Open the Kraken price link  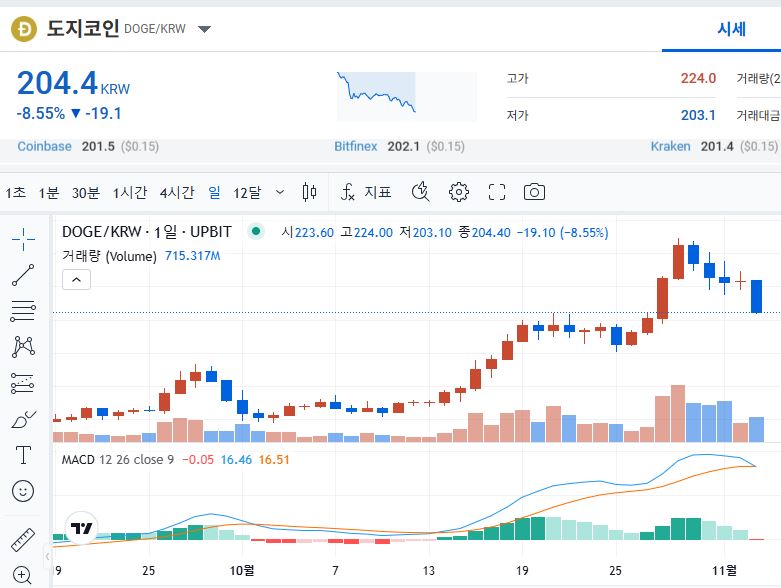670,146
